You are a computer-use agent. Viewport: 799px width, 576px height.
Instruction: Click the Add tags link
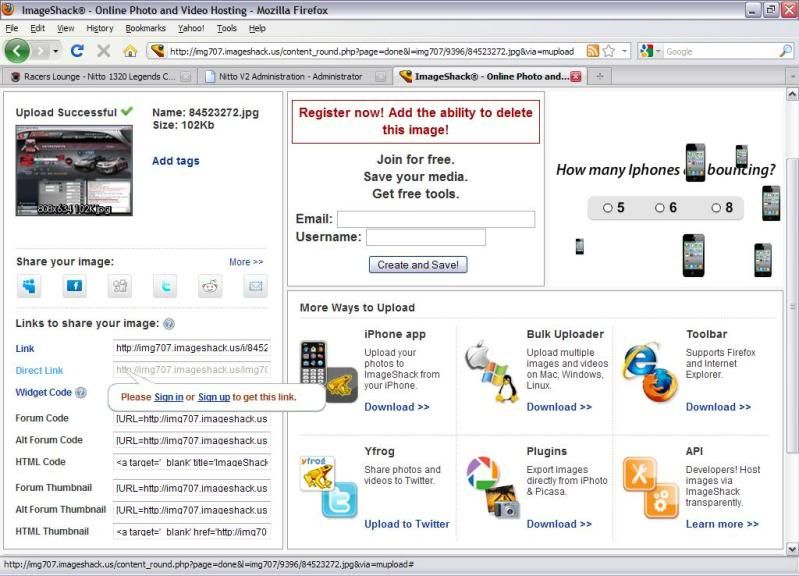coord(175,161)
